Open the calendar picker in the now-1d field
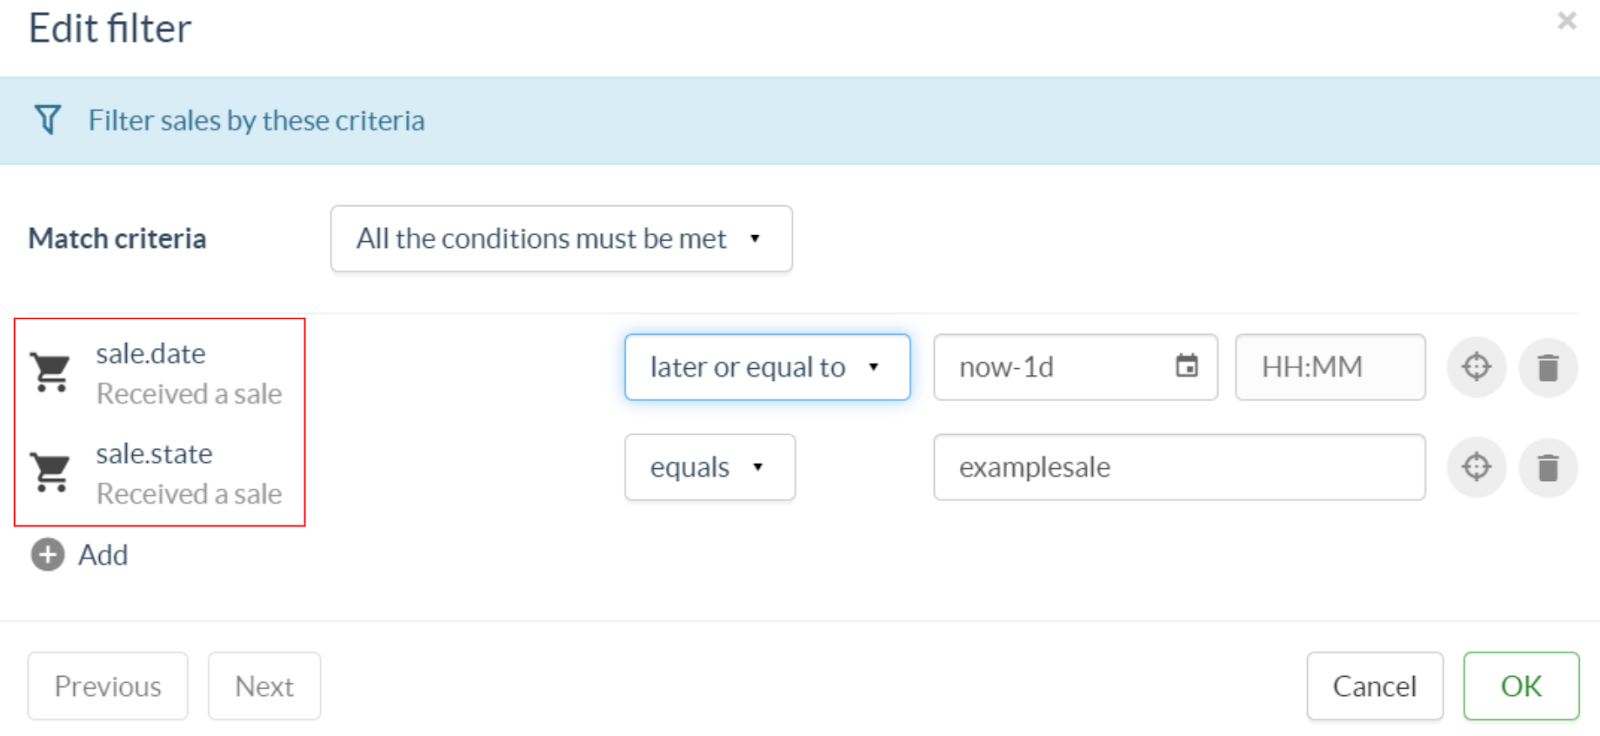This screenshot has width=1600, height=736. point(1186,367)
